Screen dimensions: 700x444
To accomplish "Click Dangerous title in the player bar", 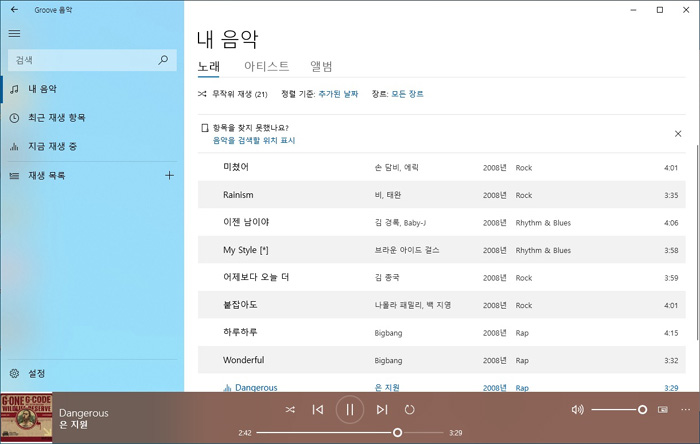I will 83,413.
